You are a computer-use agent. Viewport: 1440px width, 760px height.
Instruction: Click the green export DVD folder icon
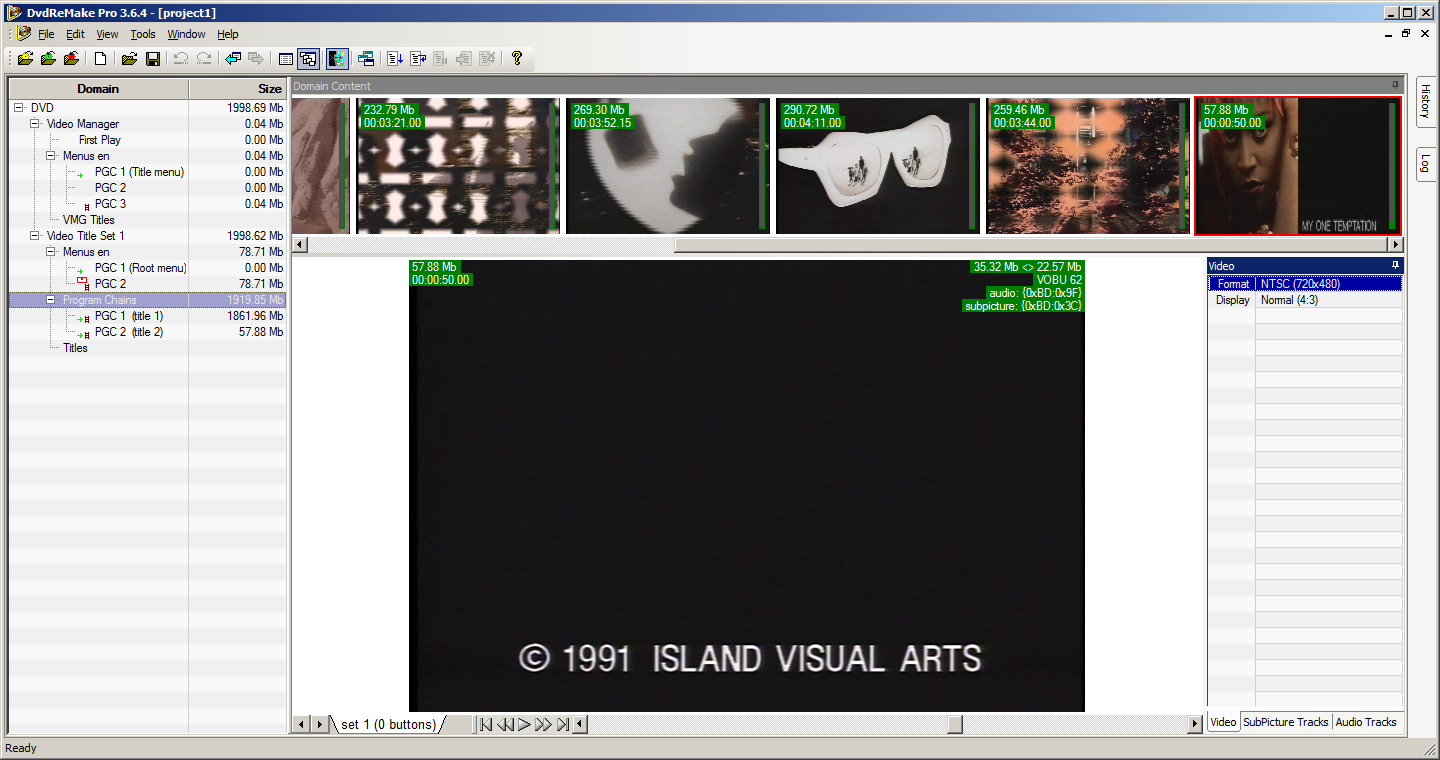(x=48, y=58)
